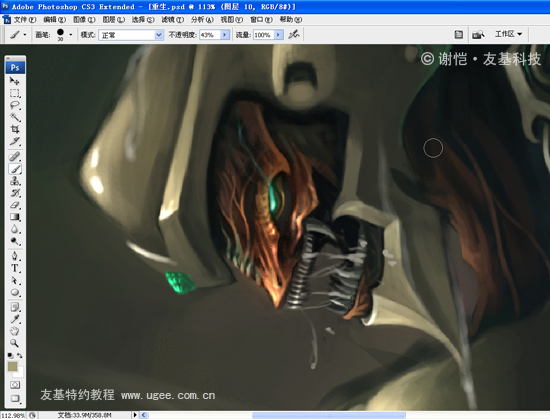Open the Select menu
550x419 pixels.
click(143, 20)
